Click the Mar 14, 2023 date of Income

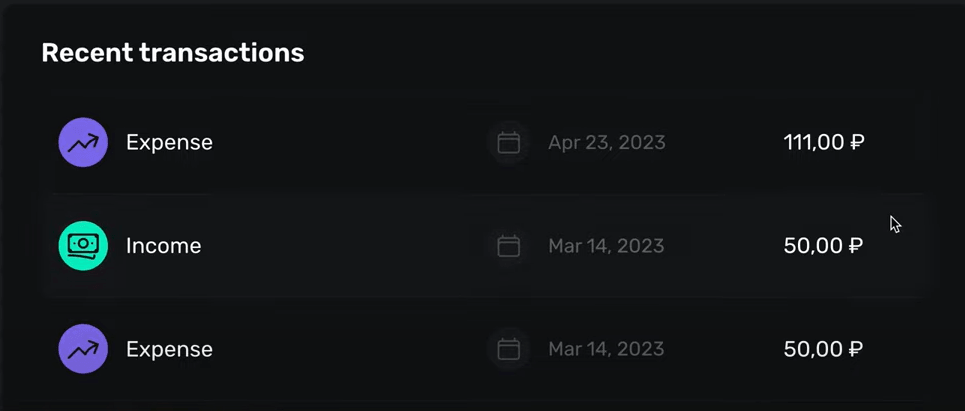pyautogui.click(x=606, y=246)
